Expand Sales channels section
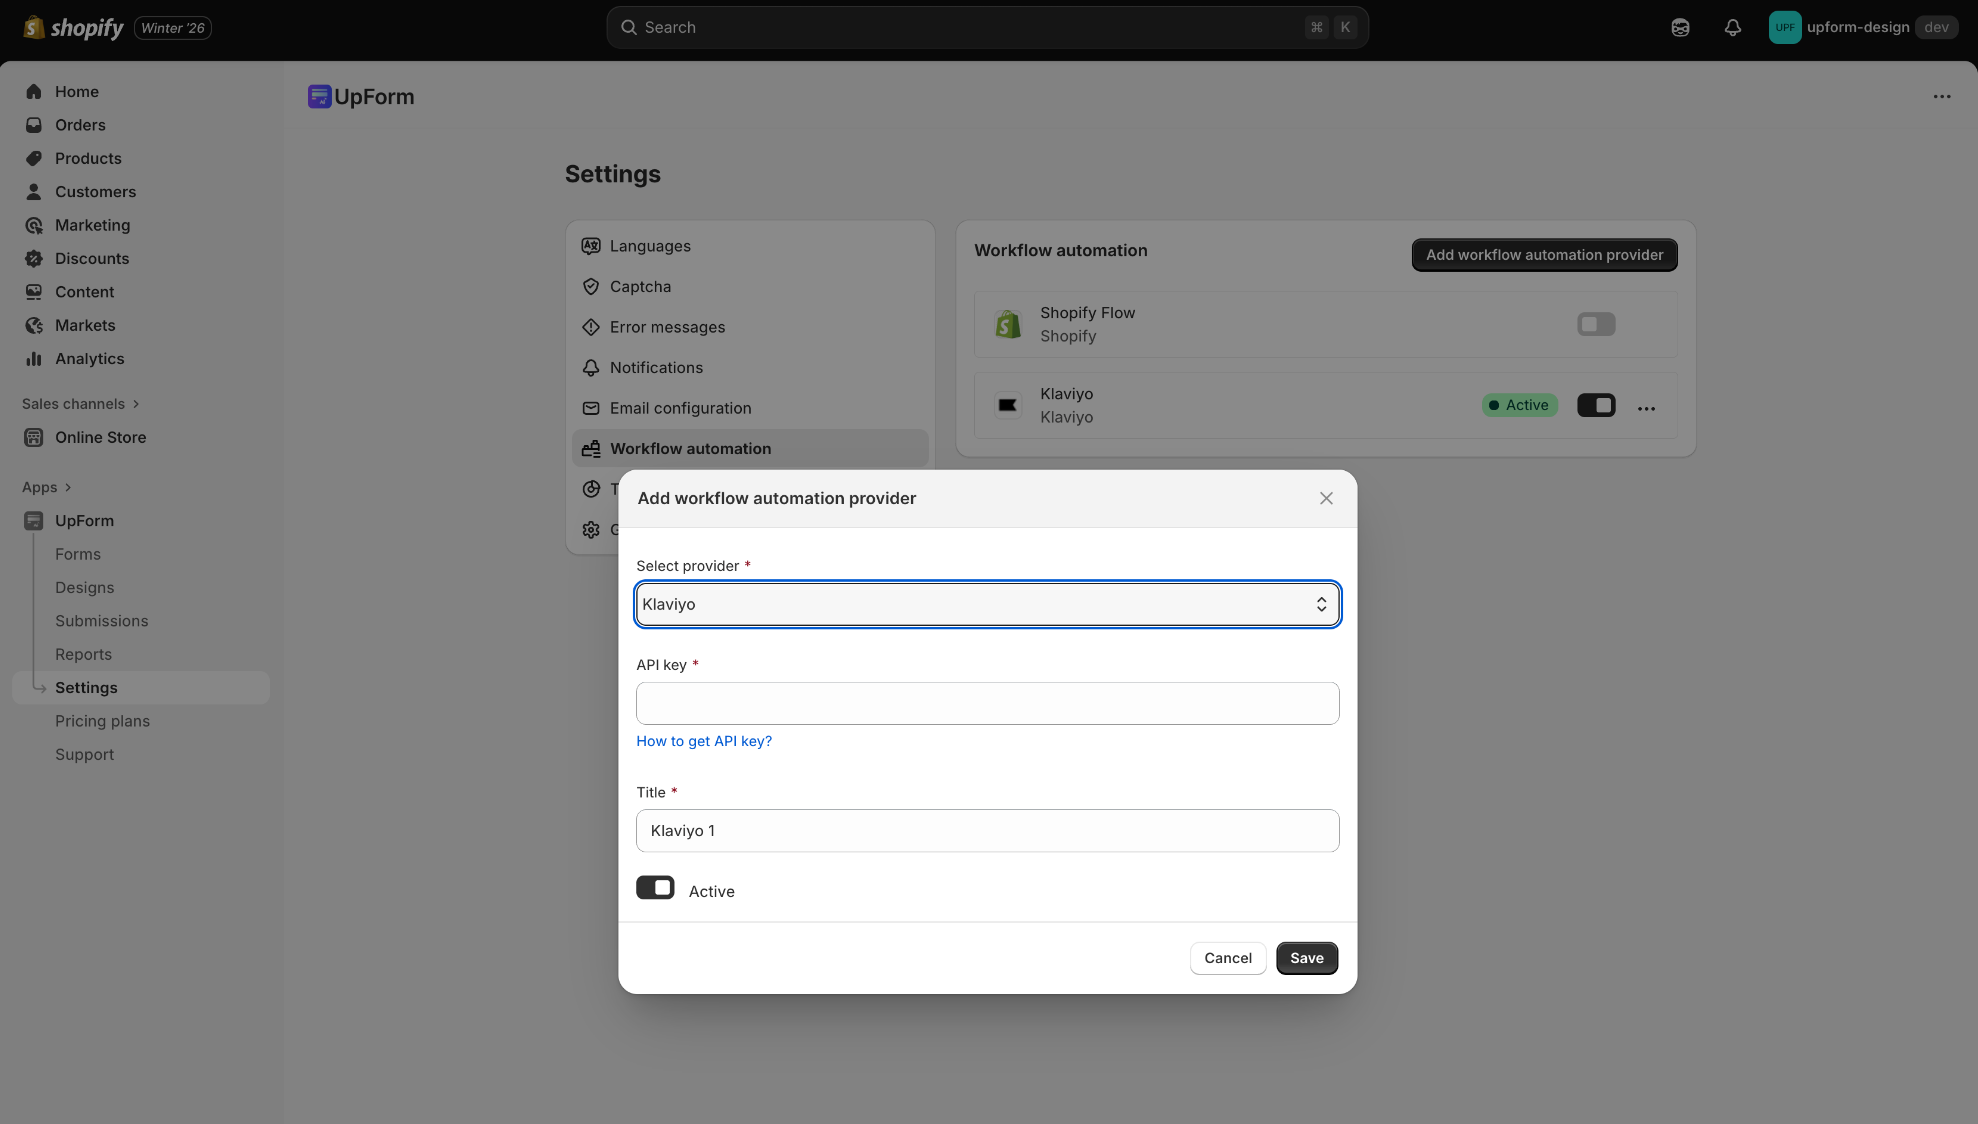 (81, 404)
